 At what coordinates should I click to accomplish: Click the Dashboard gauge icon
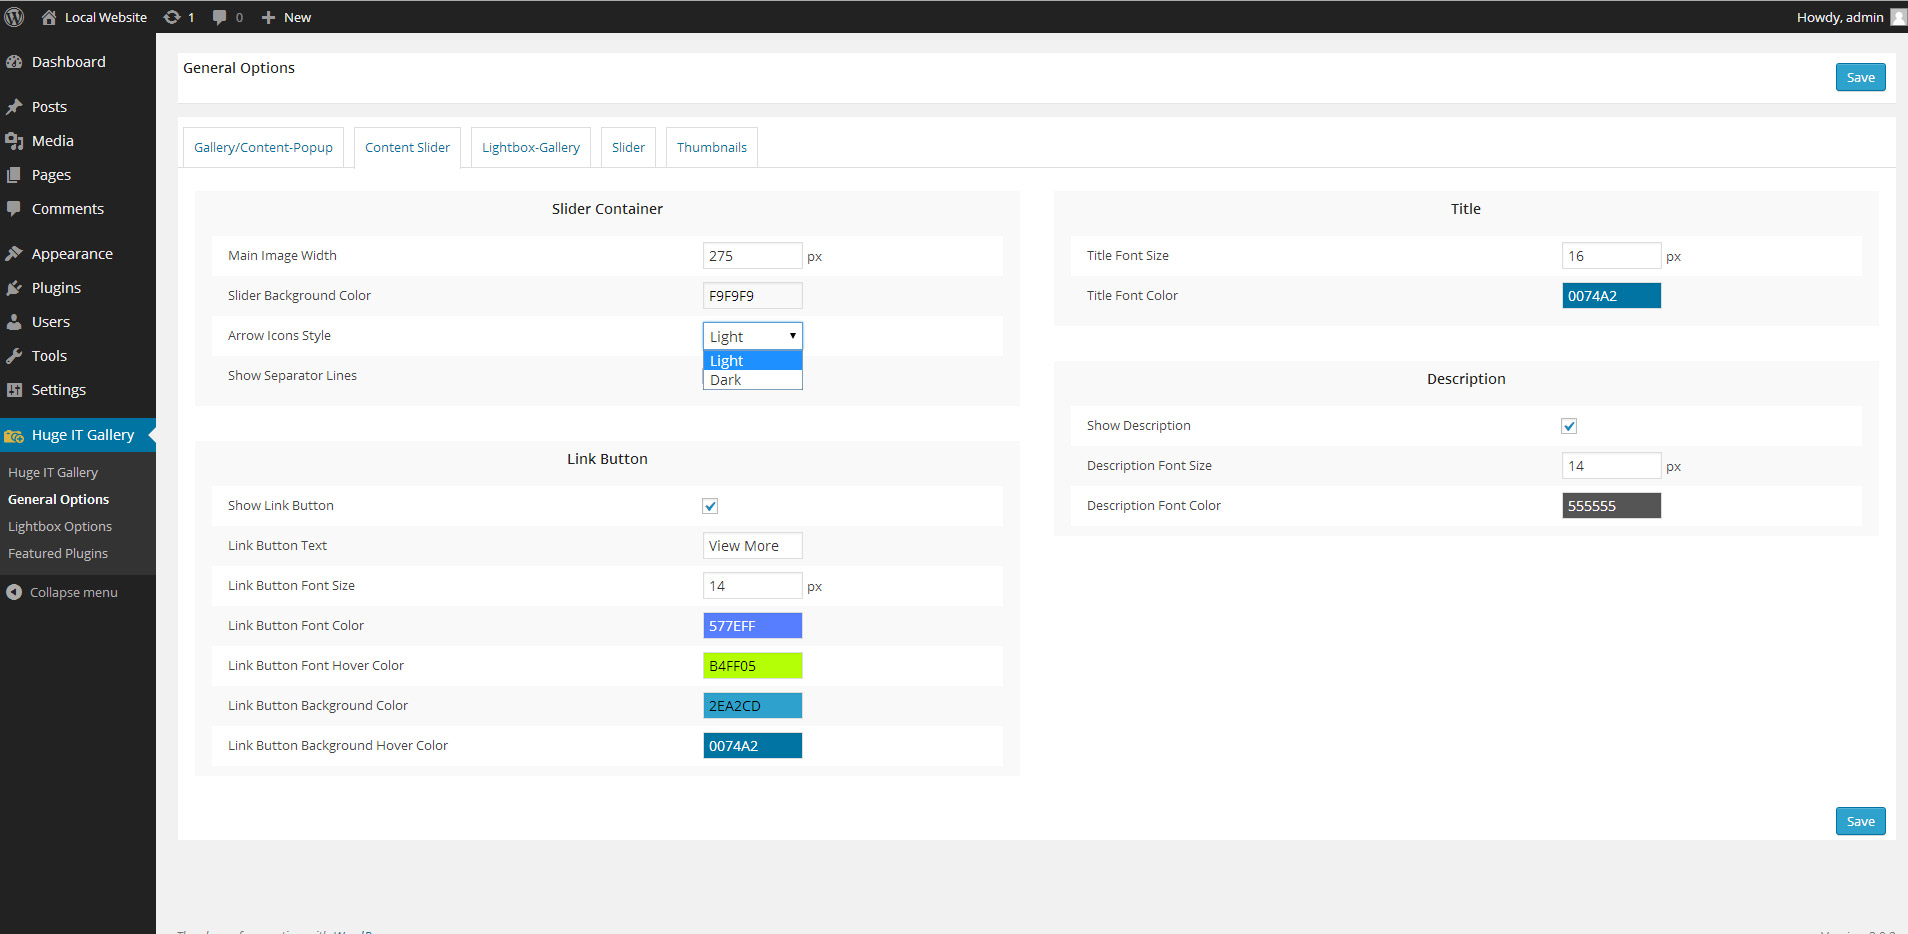[14, 62]
